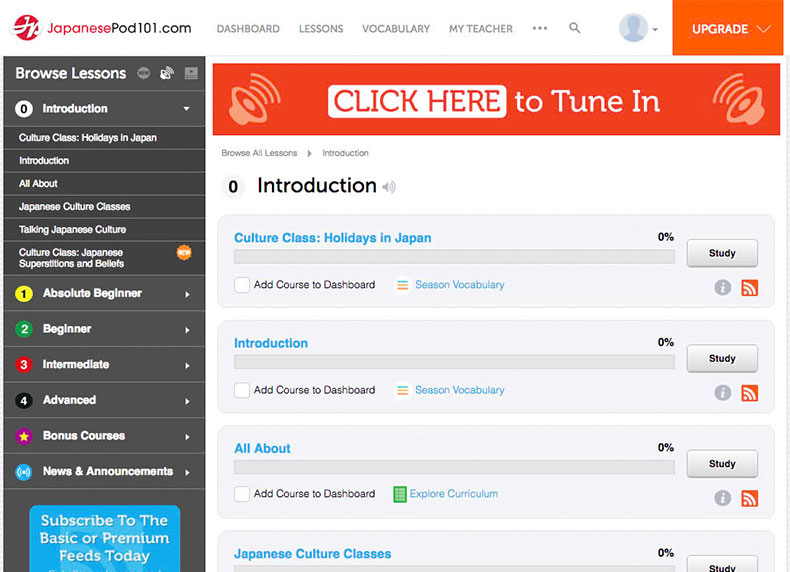
Task: Open the MY TEACHER menu
Action: (481, 29)
